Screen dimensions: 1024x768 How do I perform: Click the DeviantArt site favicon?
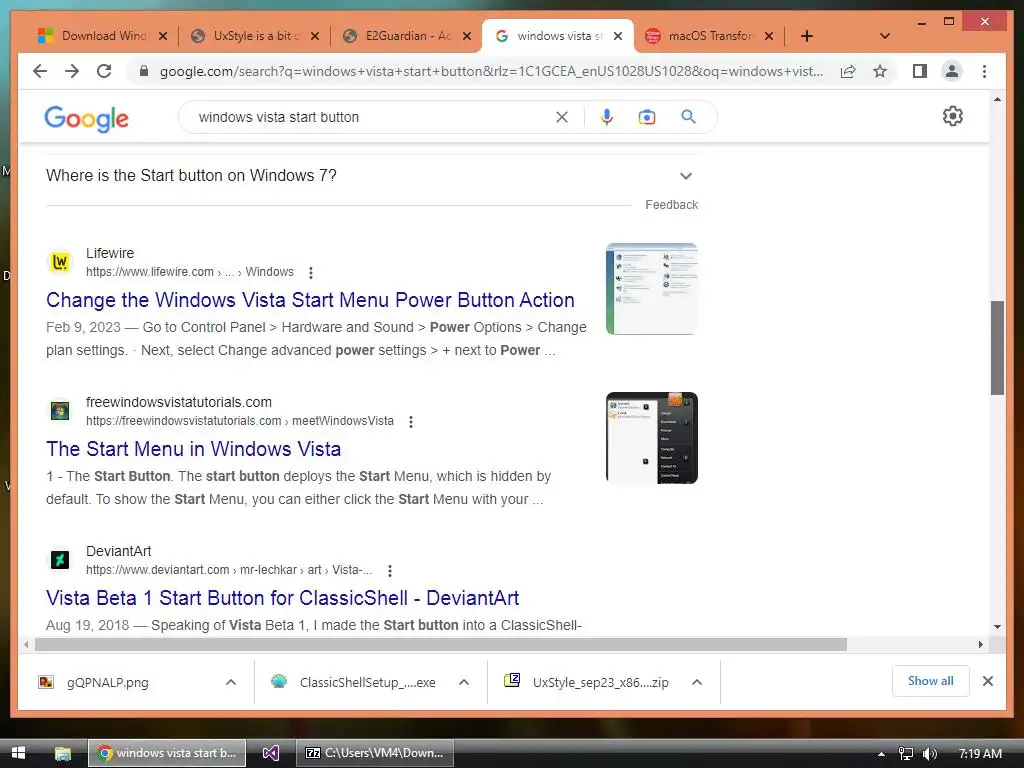tap(60, 560)
